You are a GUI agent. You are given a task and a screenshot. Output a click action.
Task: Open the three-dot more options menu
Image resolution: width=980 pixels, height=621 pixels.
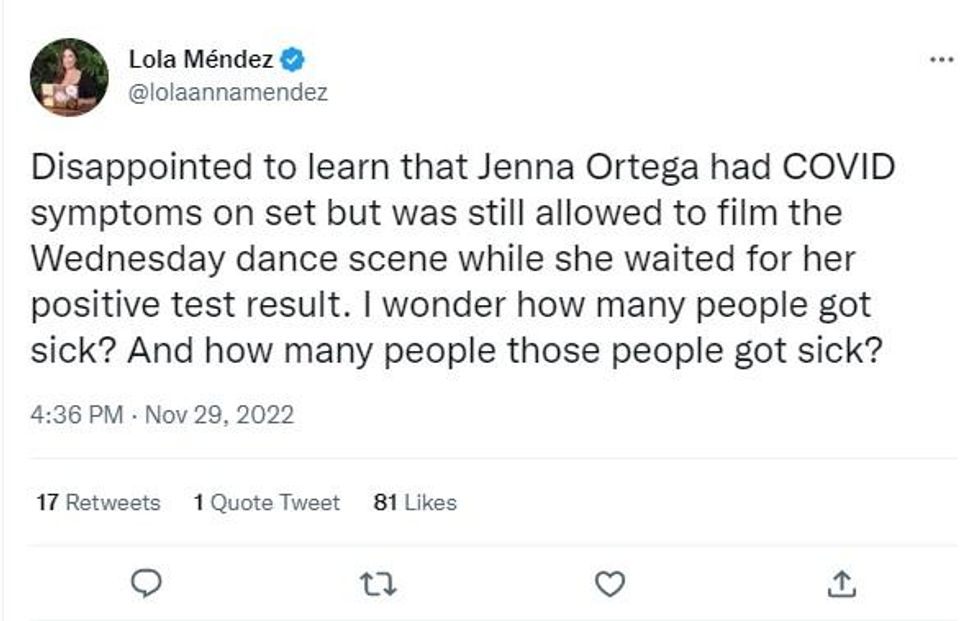(941, 59)
